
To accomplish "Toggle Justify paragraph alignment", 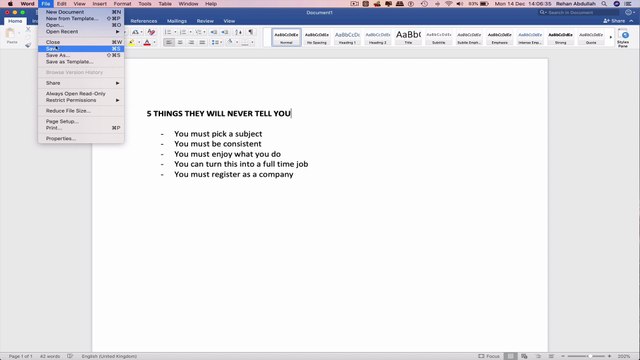I will 202,42.
